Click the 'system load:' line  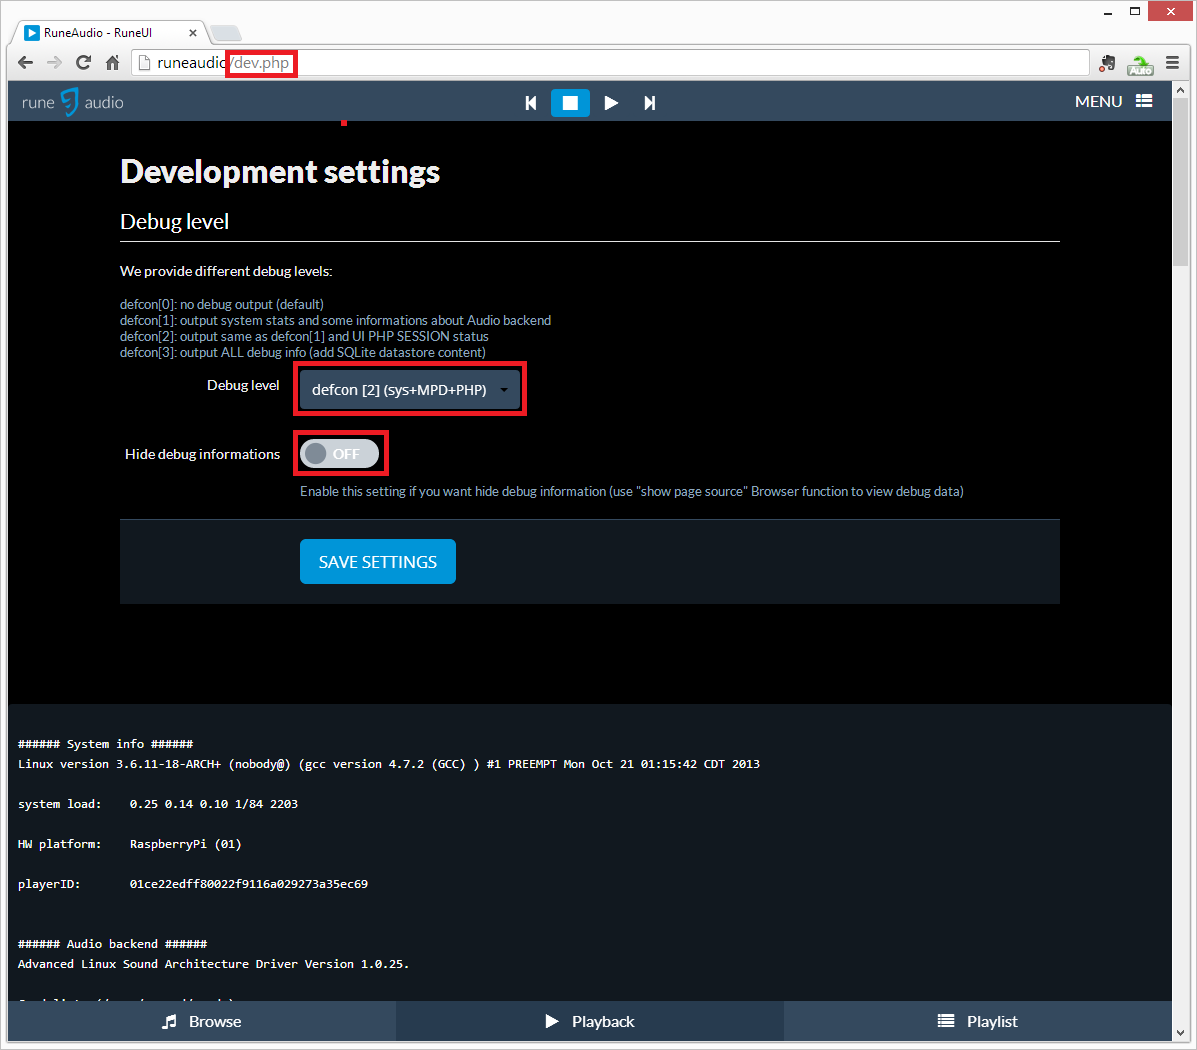click(158, 803)
